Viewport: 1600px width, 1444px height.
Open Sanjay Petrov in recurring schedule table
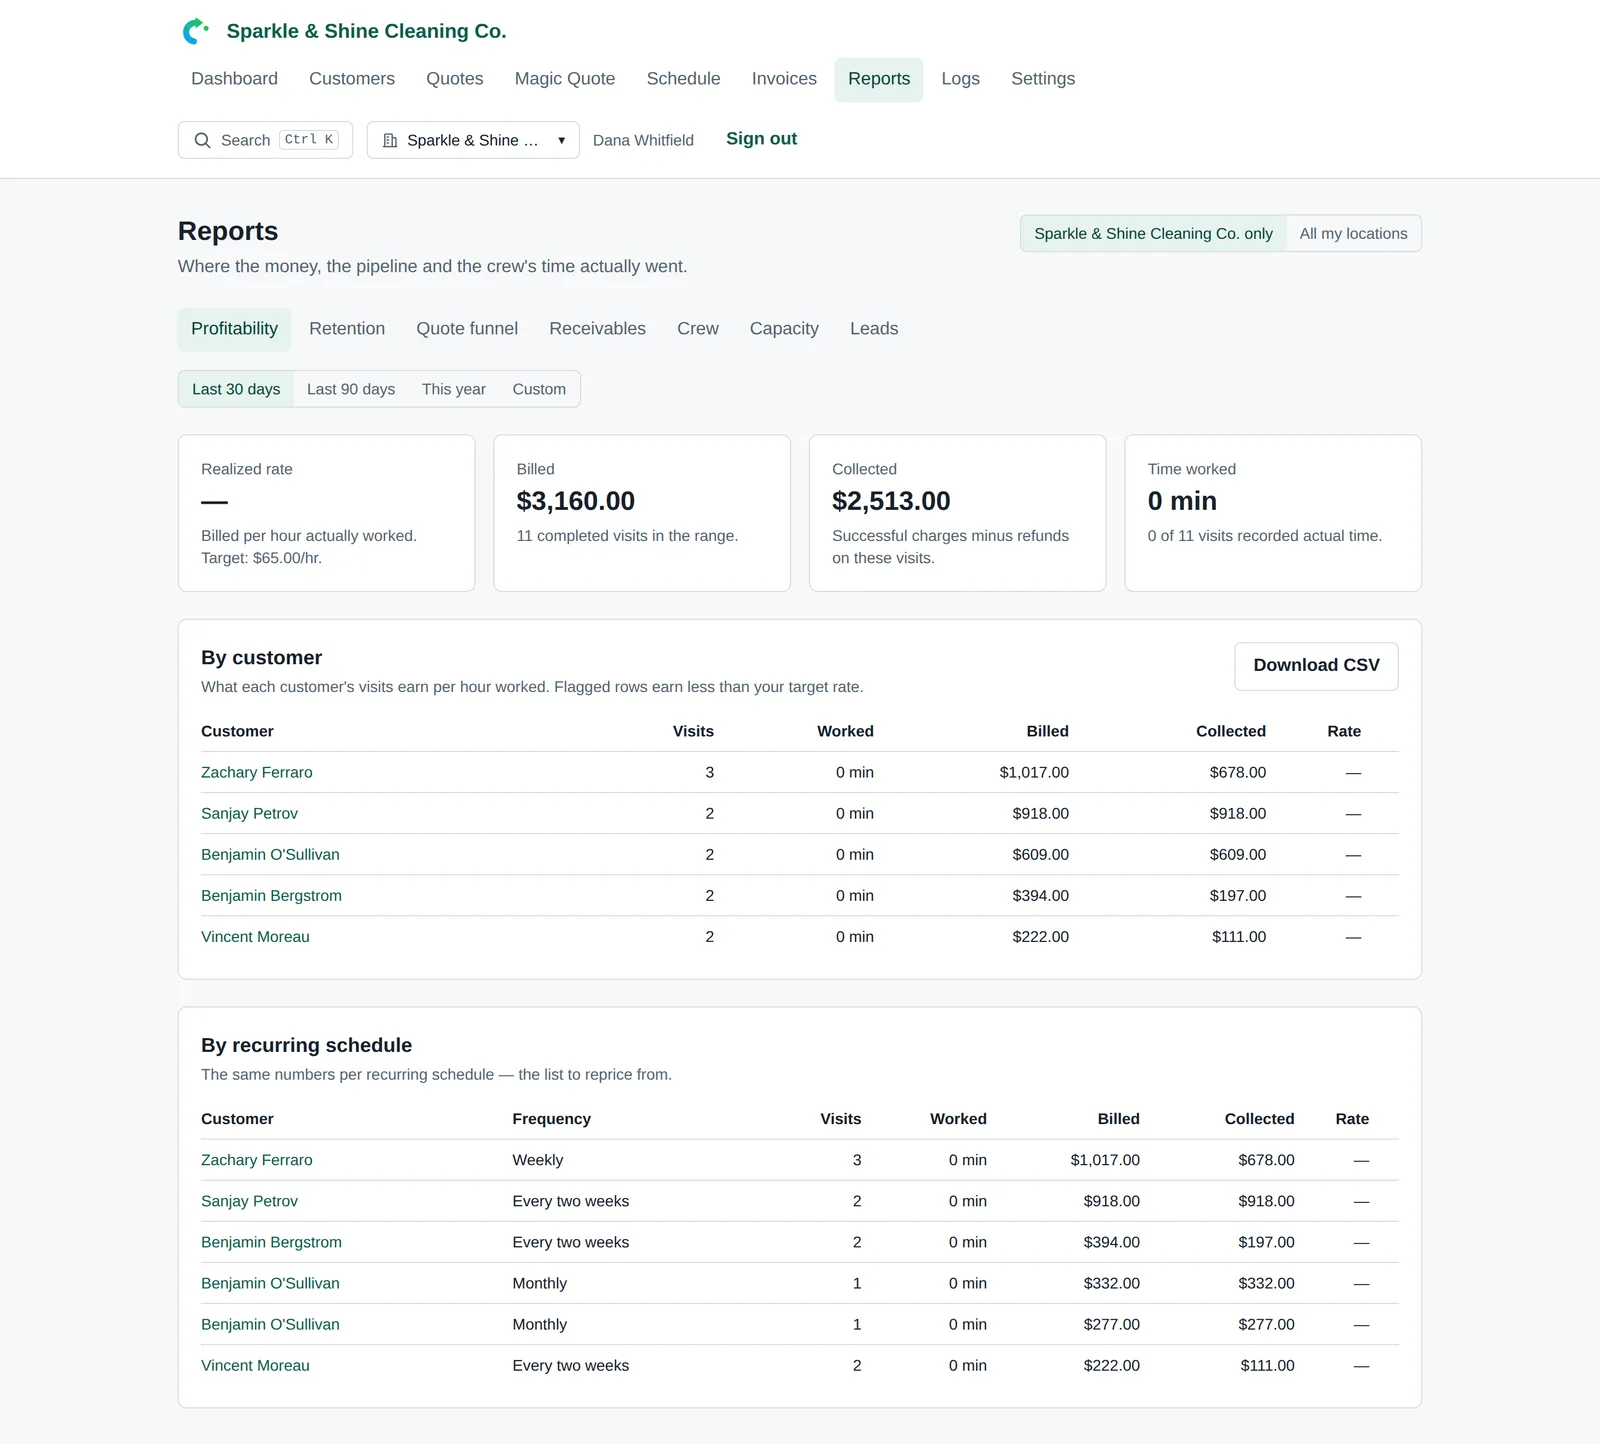(249, 1201)
